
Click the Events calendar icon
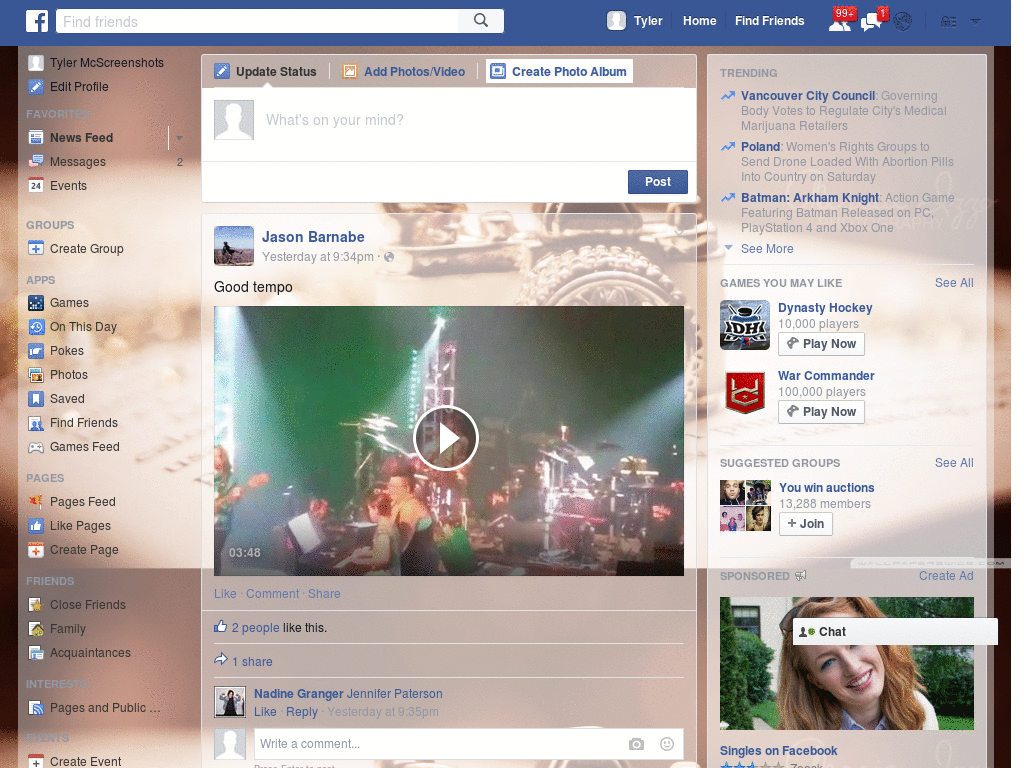(36, 186)
